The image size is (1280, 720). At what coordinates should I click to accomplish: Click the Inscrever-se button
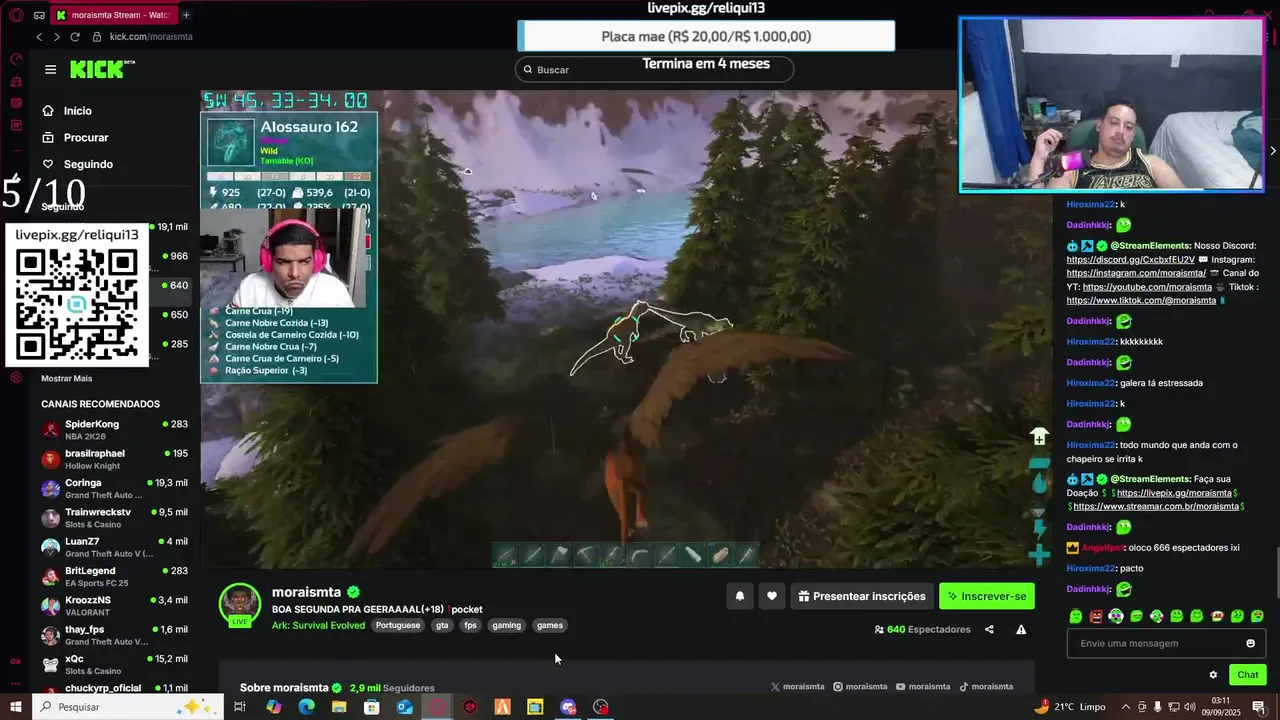[x=987, y=596]
